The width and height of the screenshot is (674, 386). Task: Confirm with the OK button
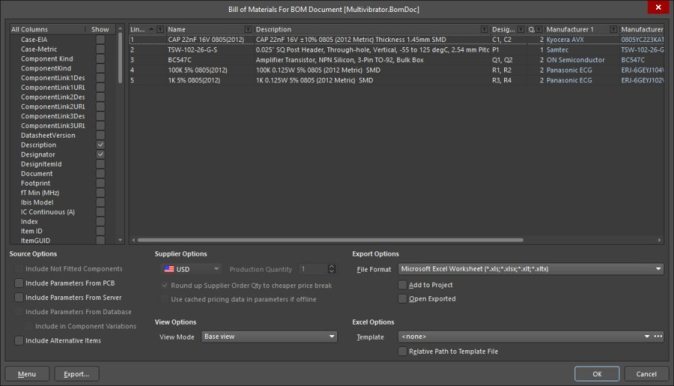597,374
